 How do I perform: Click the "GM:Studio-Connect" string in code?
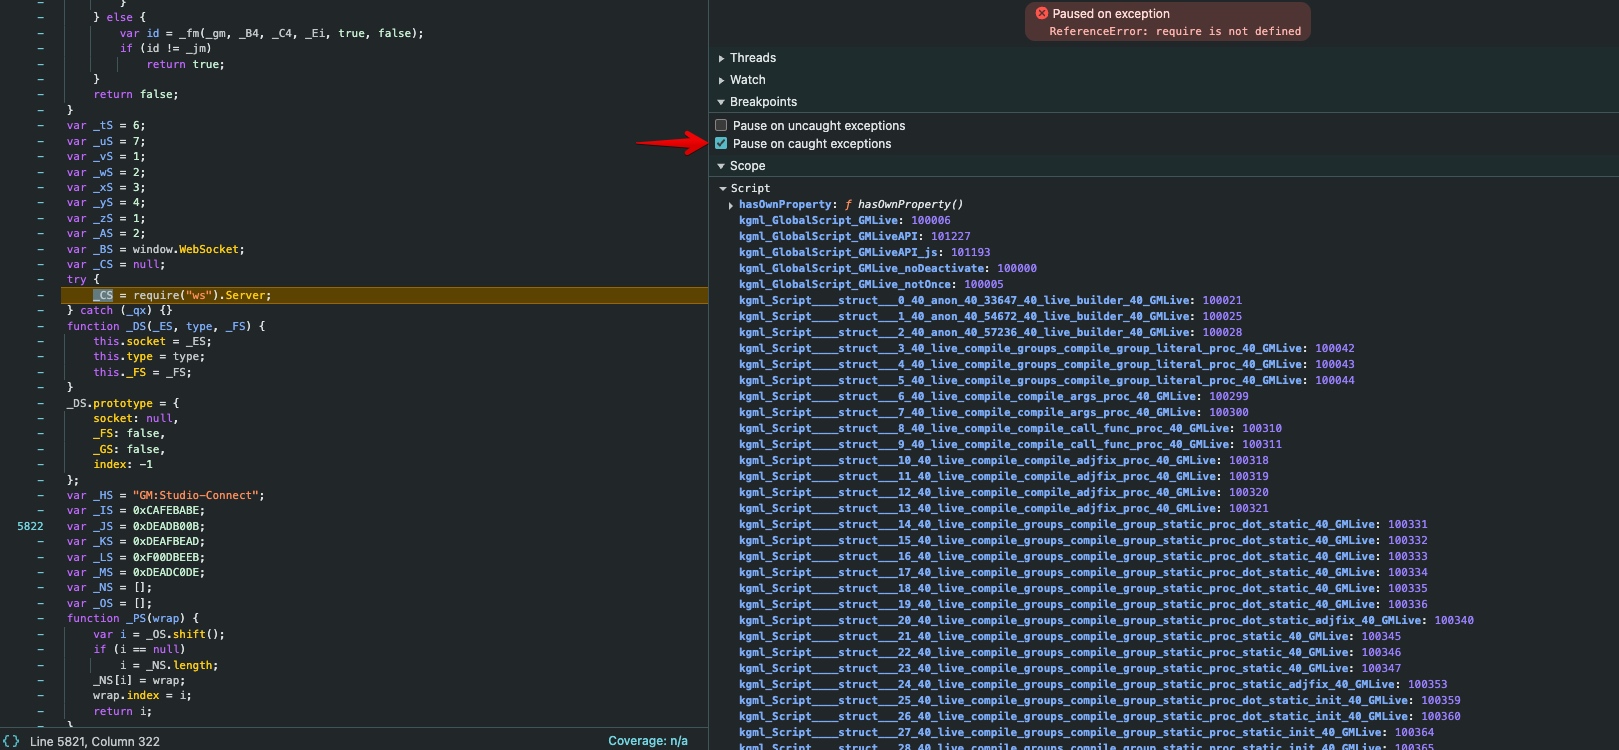pyautogui.click(x=198, y=495)
